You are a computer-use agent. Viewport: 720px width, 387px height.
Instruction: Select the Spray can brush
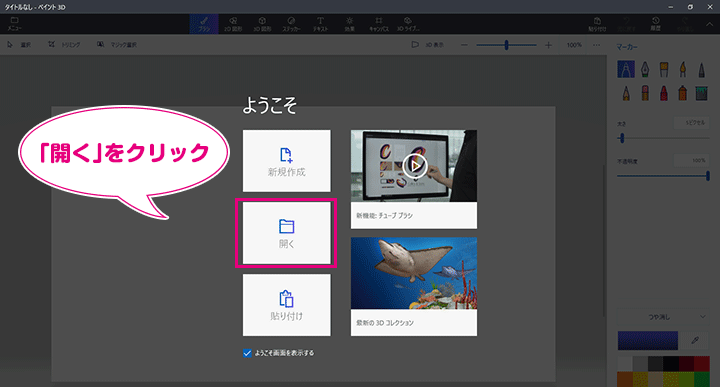683,93
